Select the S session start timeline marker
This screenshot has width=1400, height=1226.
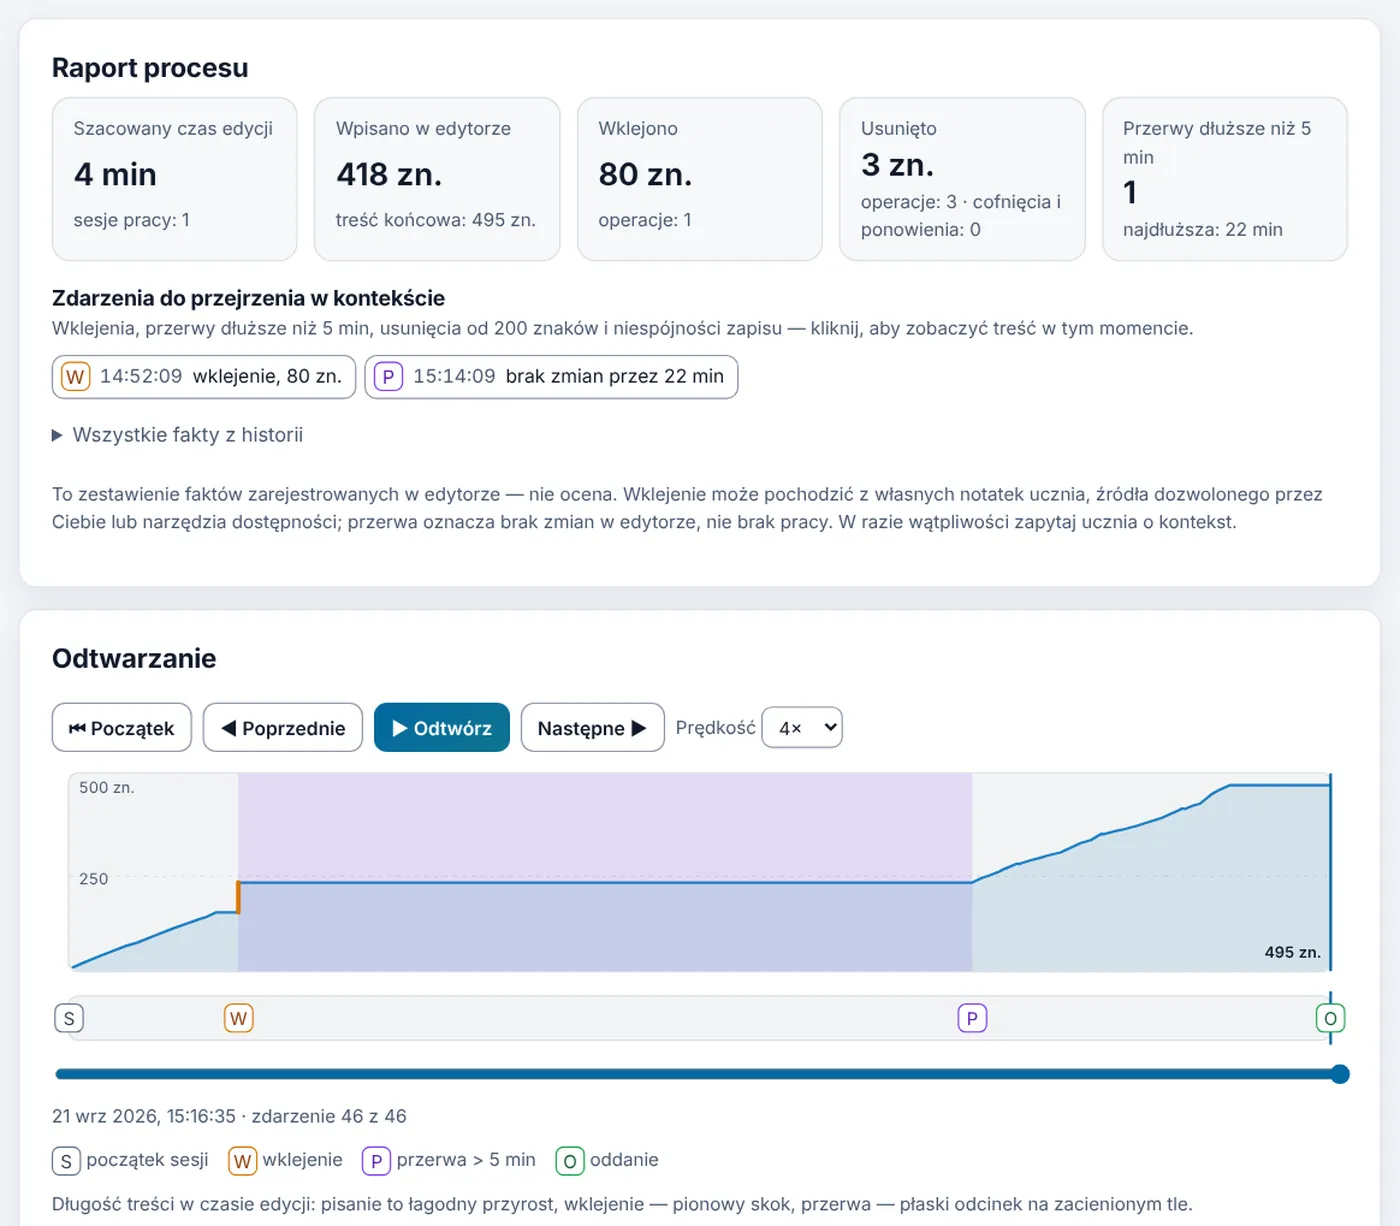(69, 1018)
